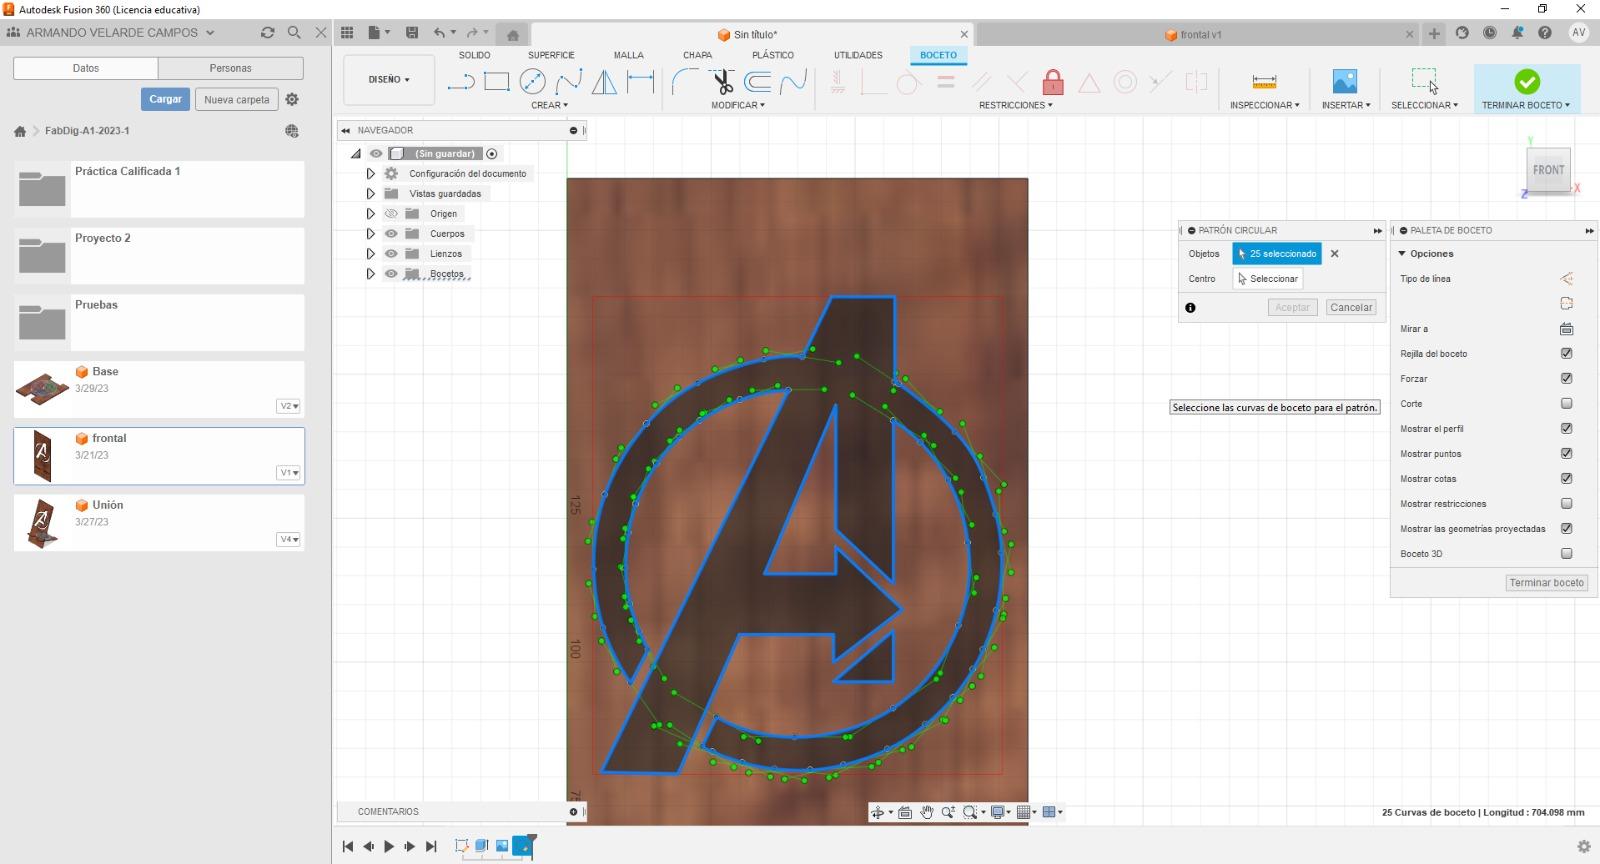Viewport: 1600px width, 864px height.
Task: Open the CREAR dropdown menu
Action: (549, 105)
